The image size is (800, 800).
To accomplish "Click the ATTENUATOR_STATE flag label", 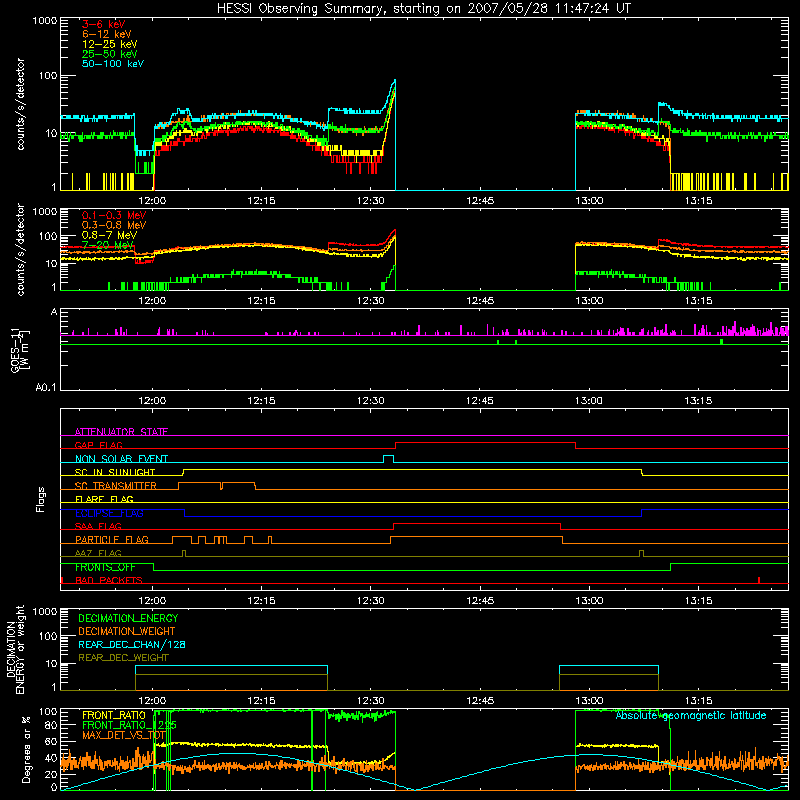I will pos(121,432).
